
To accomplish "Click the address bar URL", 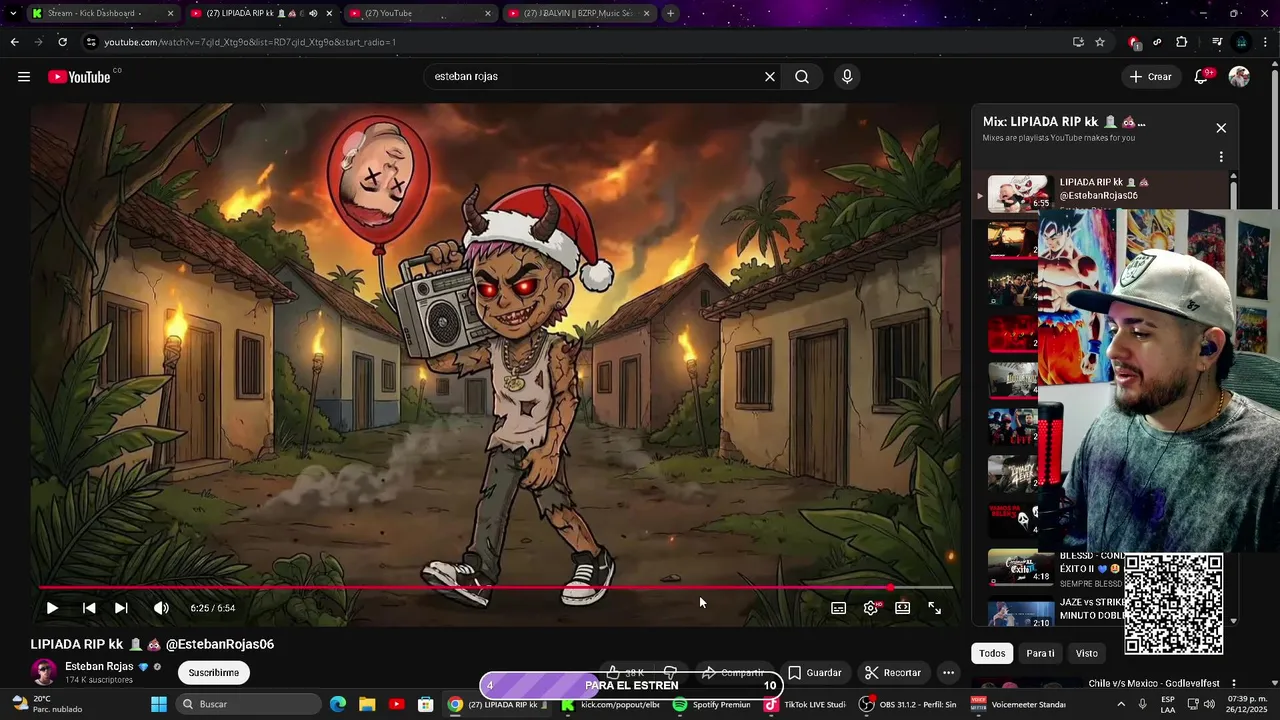I will pos(250,42).
